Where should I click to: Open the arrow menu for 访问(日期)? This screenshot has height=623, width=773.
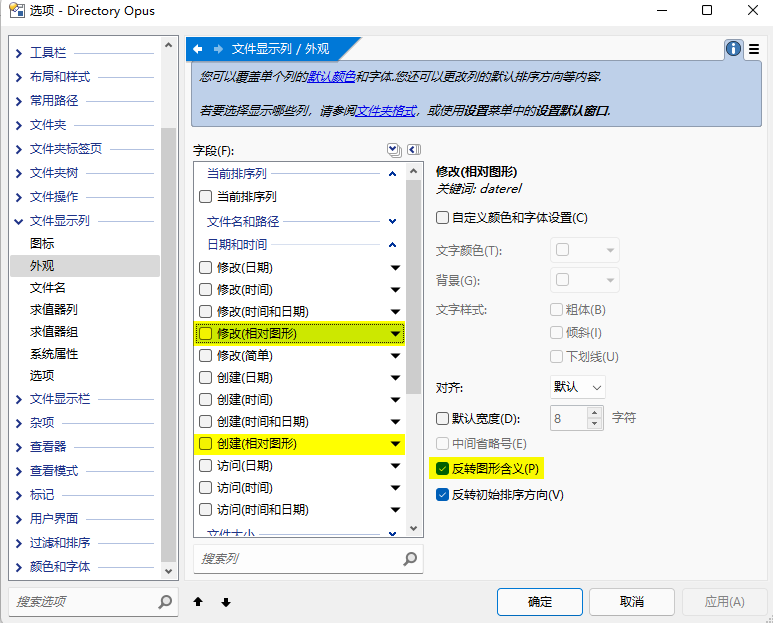(395, 466)
